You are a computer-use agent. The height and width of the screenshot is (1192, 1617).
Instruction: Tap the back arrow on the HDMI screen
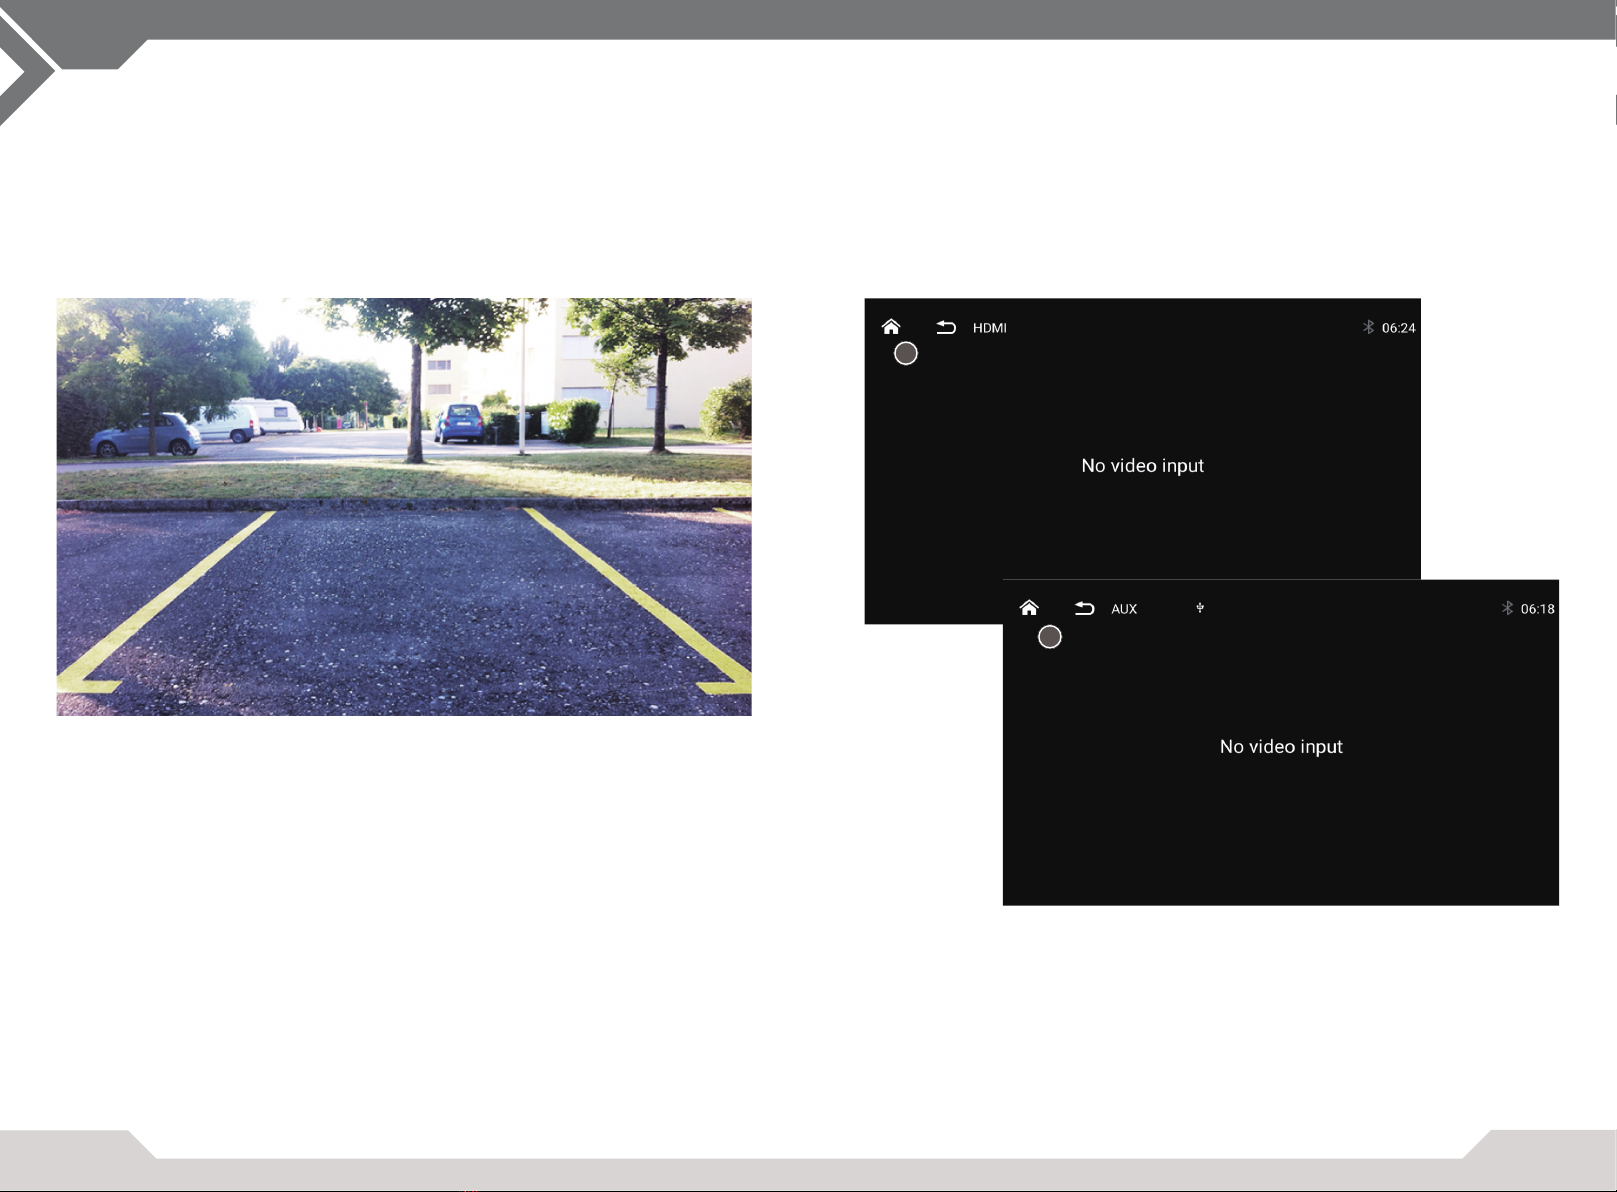tap(946, 327)
